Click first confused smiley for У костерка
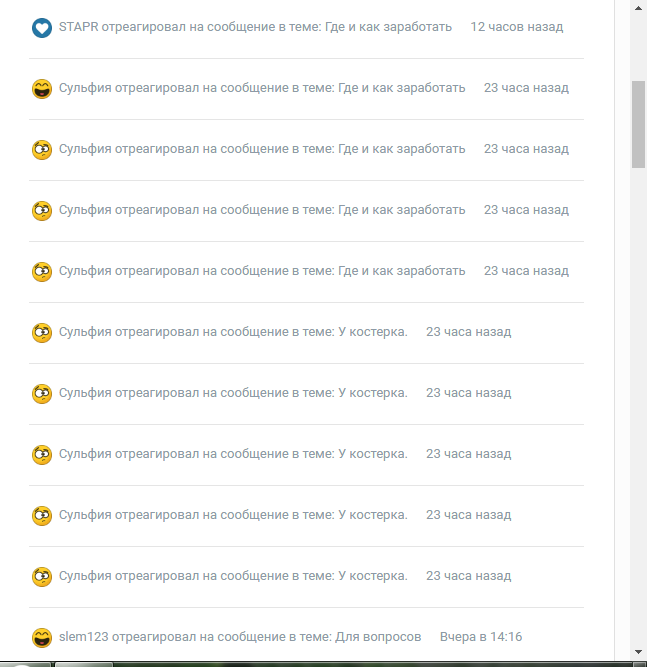 click(x=41, y=333)
